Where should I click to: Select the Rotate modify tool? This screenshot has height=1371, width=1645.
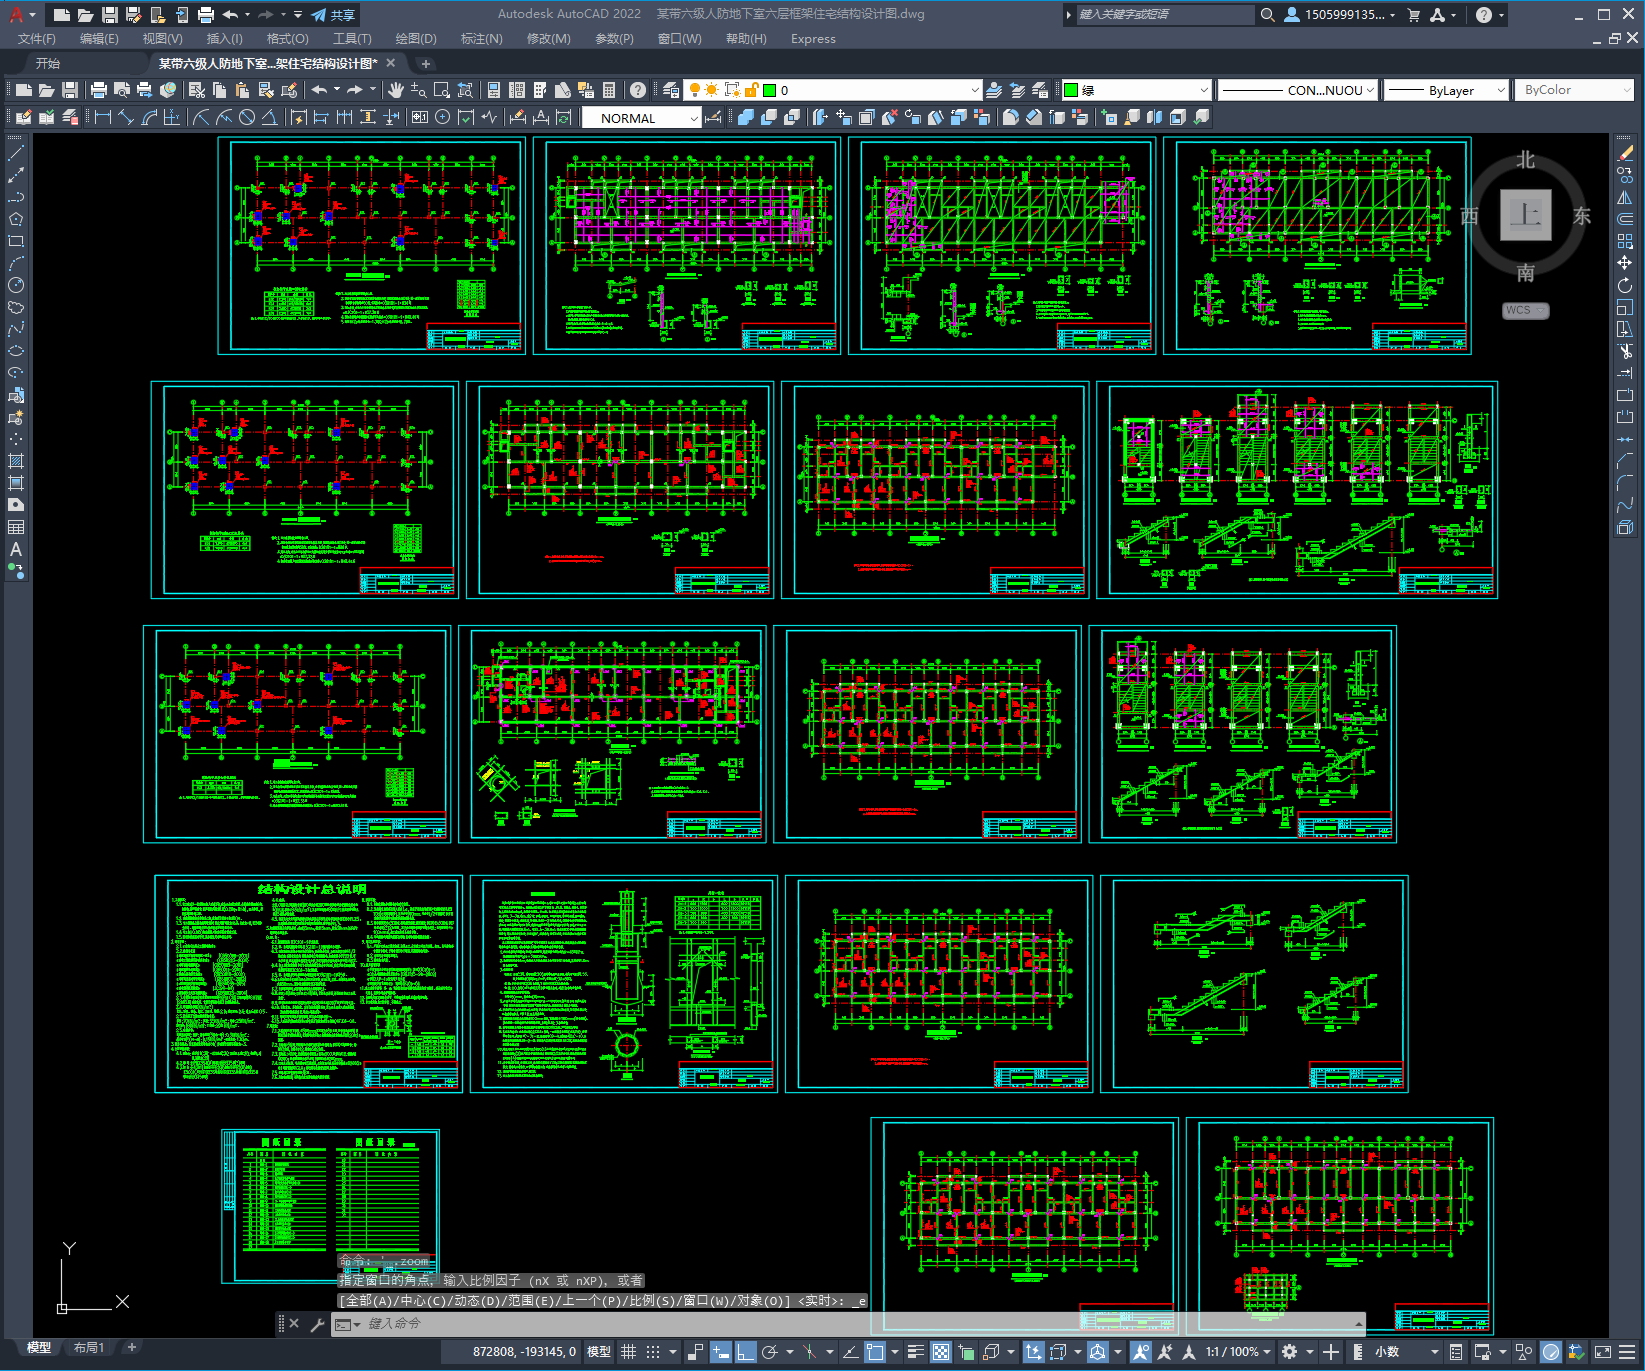tap(1625, 285)
